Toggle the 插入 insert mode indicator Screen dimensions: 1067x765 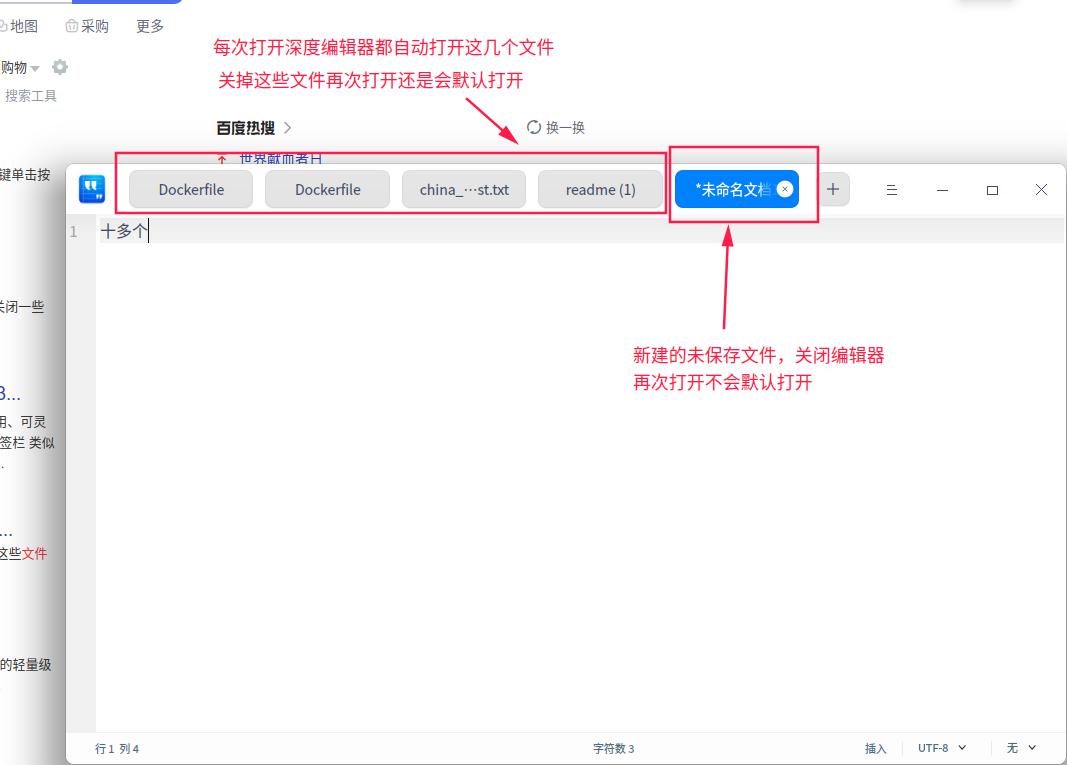tap(877, 748)
